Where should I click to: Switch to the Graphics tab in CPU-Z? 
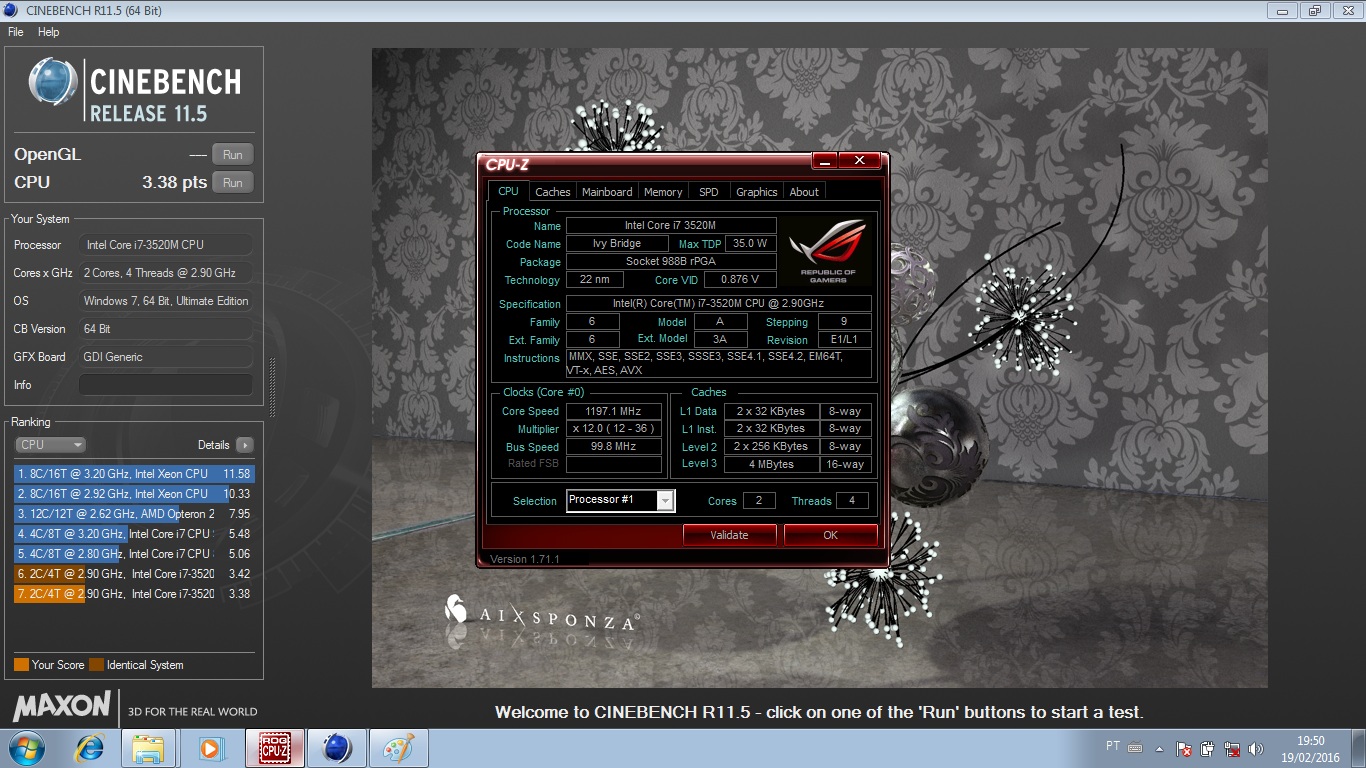pyautogui.click(x=756, y=192)
